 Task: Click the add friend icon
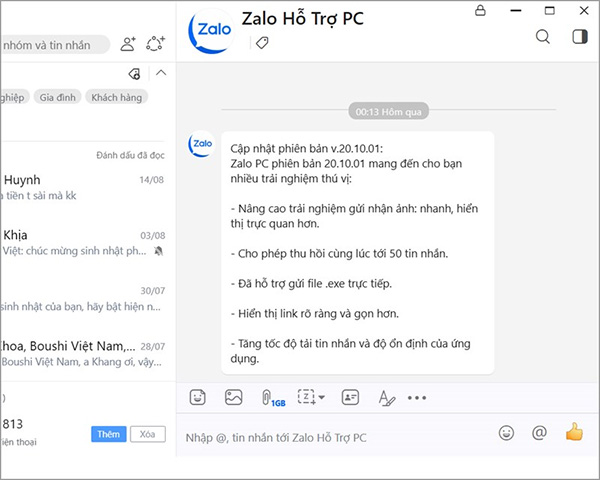coord(128,44)
